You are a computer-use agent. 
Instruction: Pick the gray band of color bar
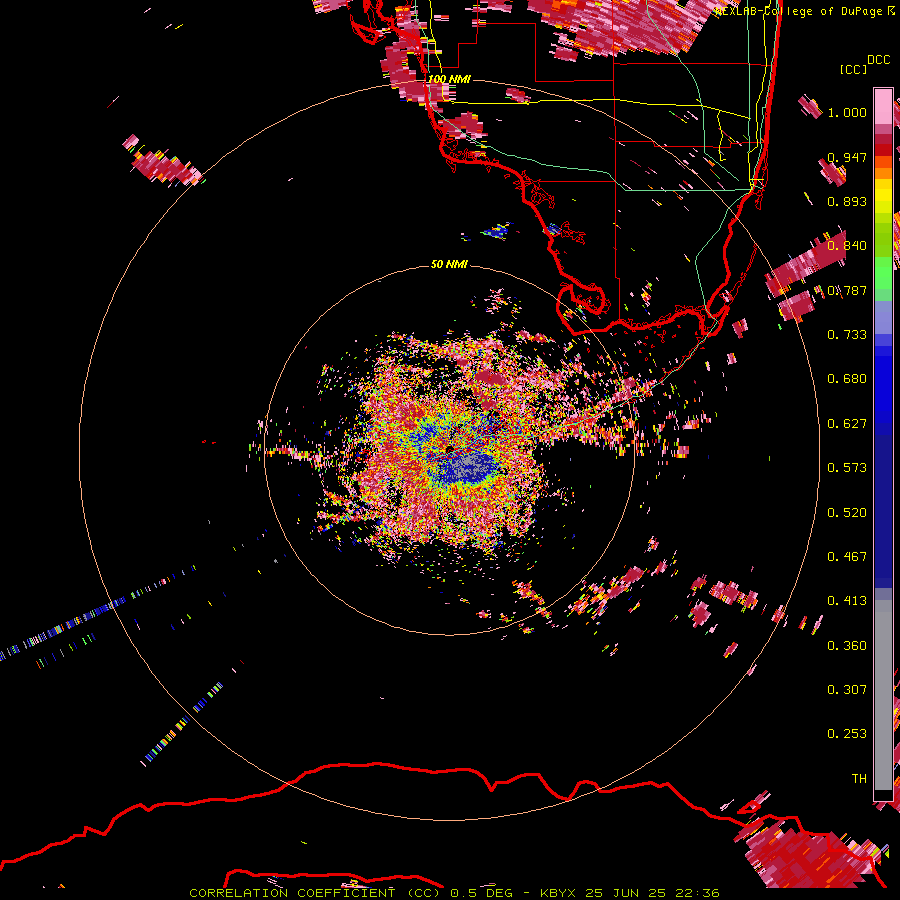pos(883,695)
